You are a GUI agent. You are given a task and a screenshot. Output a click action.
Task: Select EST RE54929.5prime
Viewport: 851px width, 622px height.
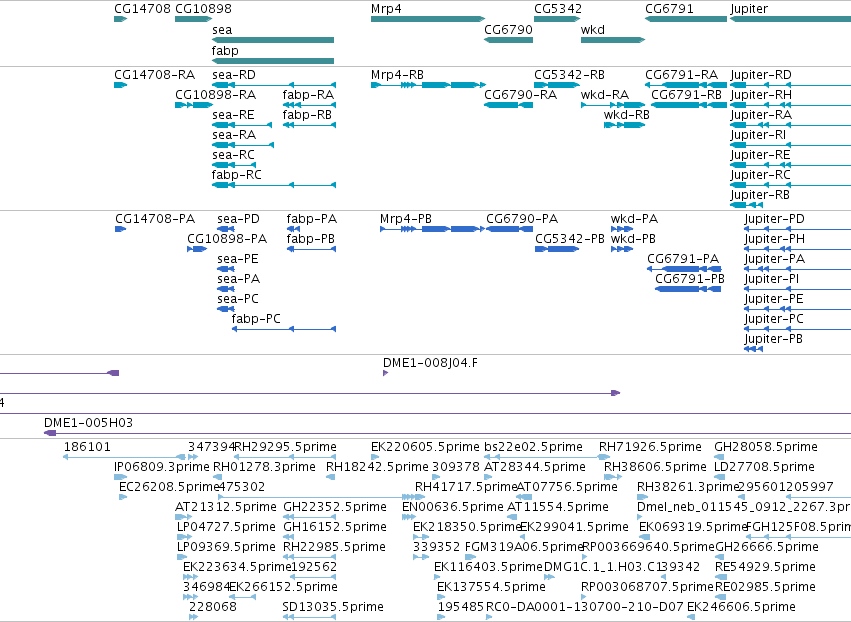tap(723, 576)
